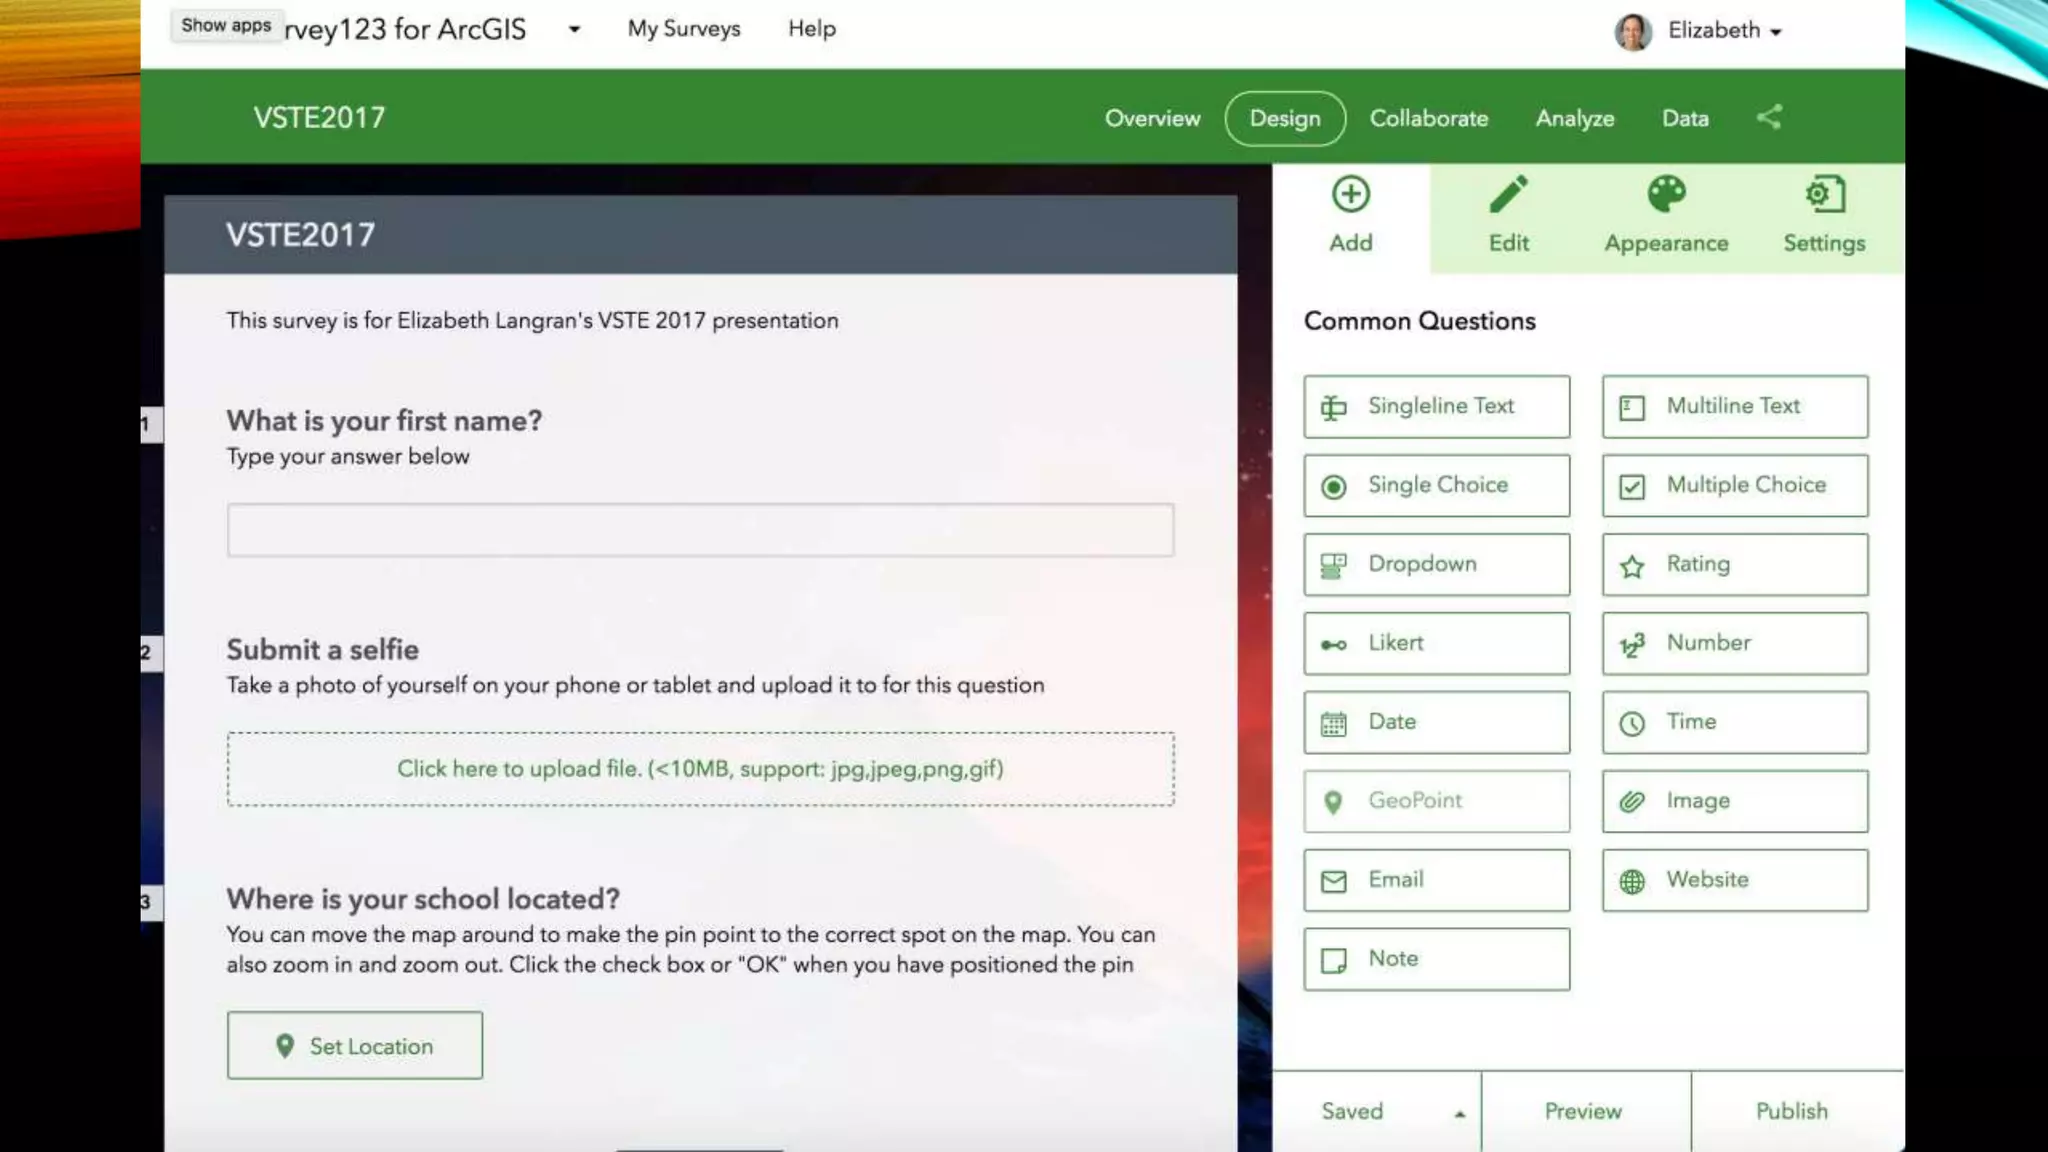Add a Single Choice question

[x=1436, y=485]
